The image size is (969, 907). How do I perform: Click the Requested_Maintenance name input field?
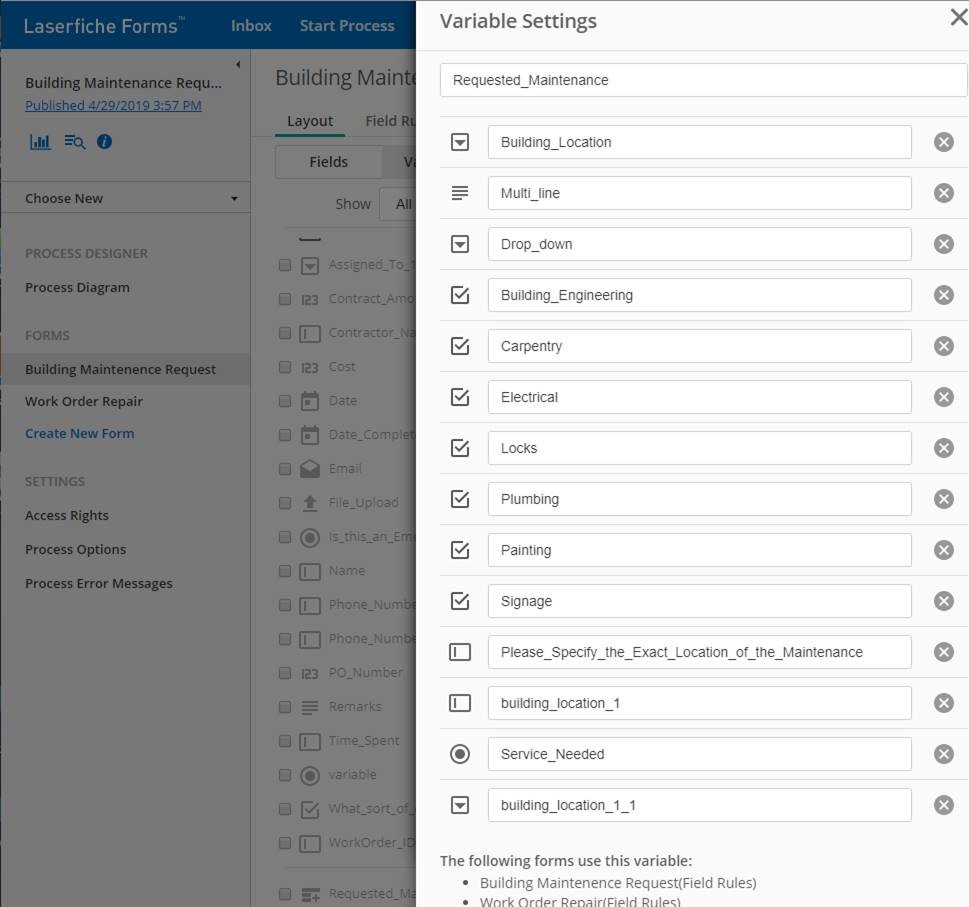click(703, 80)
